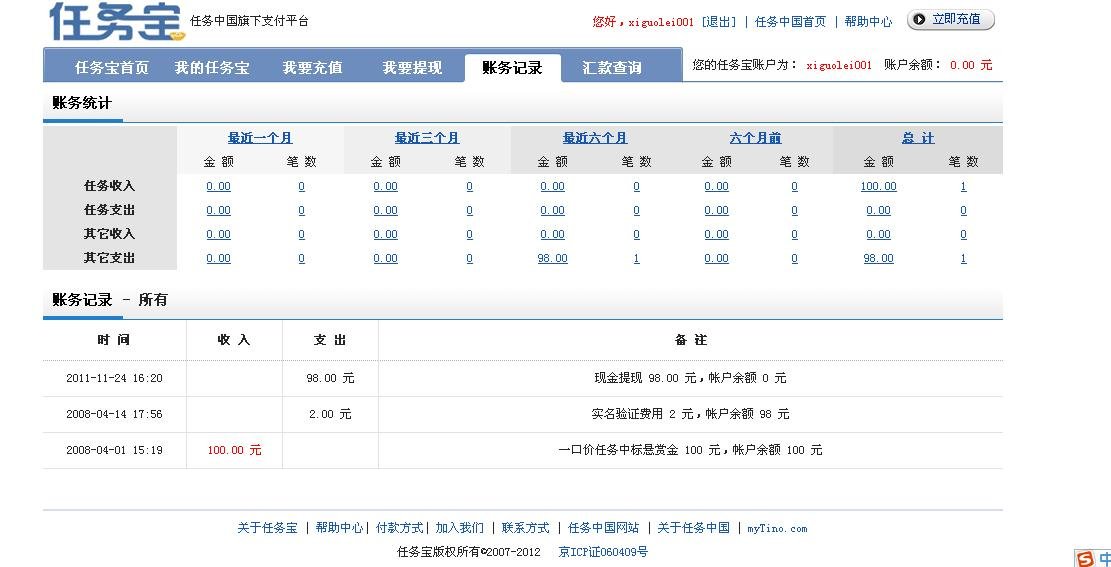Switch to the 我要提现 tab

coord(412,68)
